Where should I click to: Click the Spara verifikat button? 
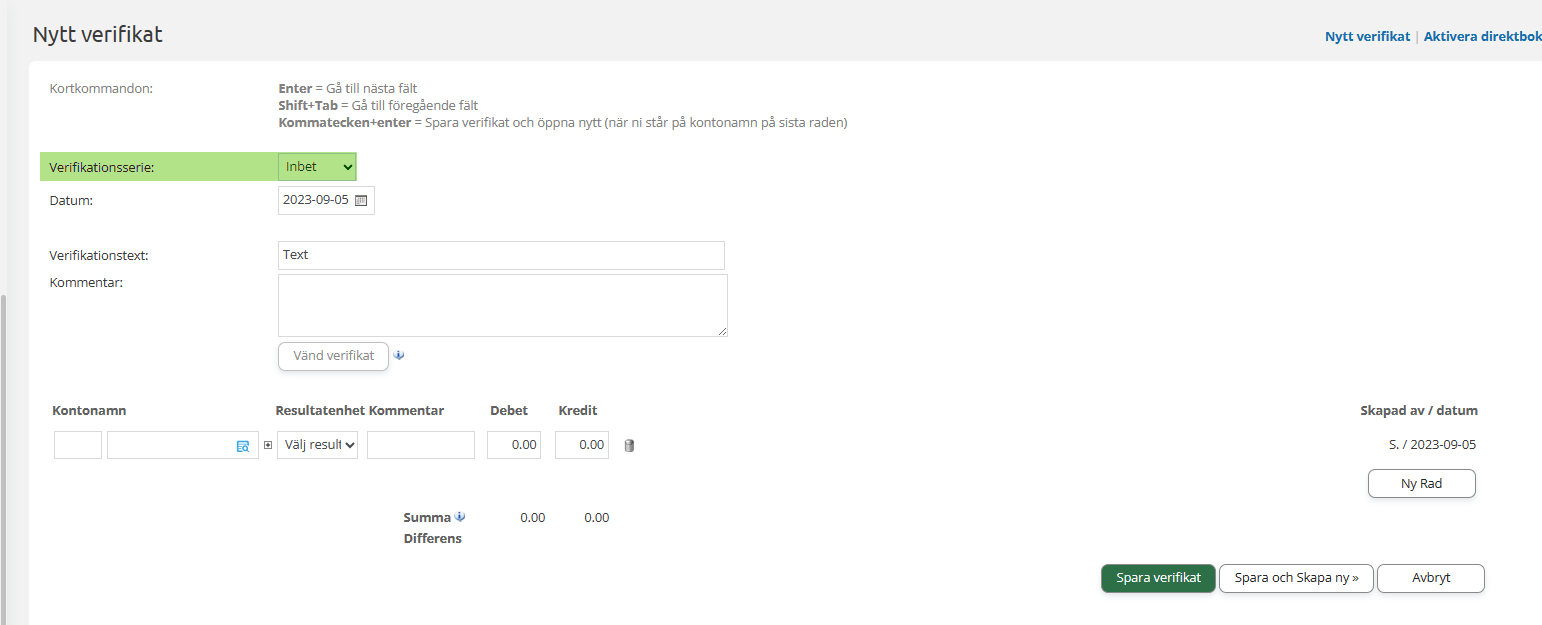(x=1158, y=578)
